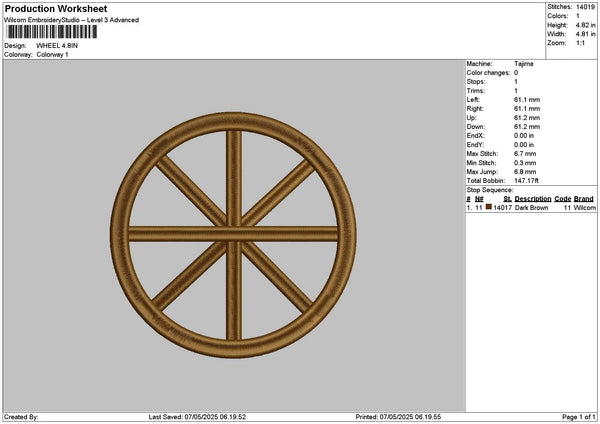This screenshot has width=600, height=424.
Task: Select the Brand column header
Action: pyautogui.click(x=584, y=199)
